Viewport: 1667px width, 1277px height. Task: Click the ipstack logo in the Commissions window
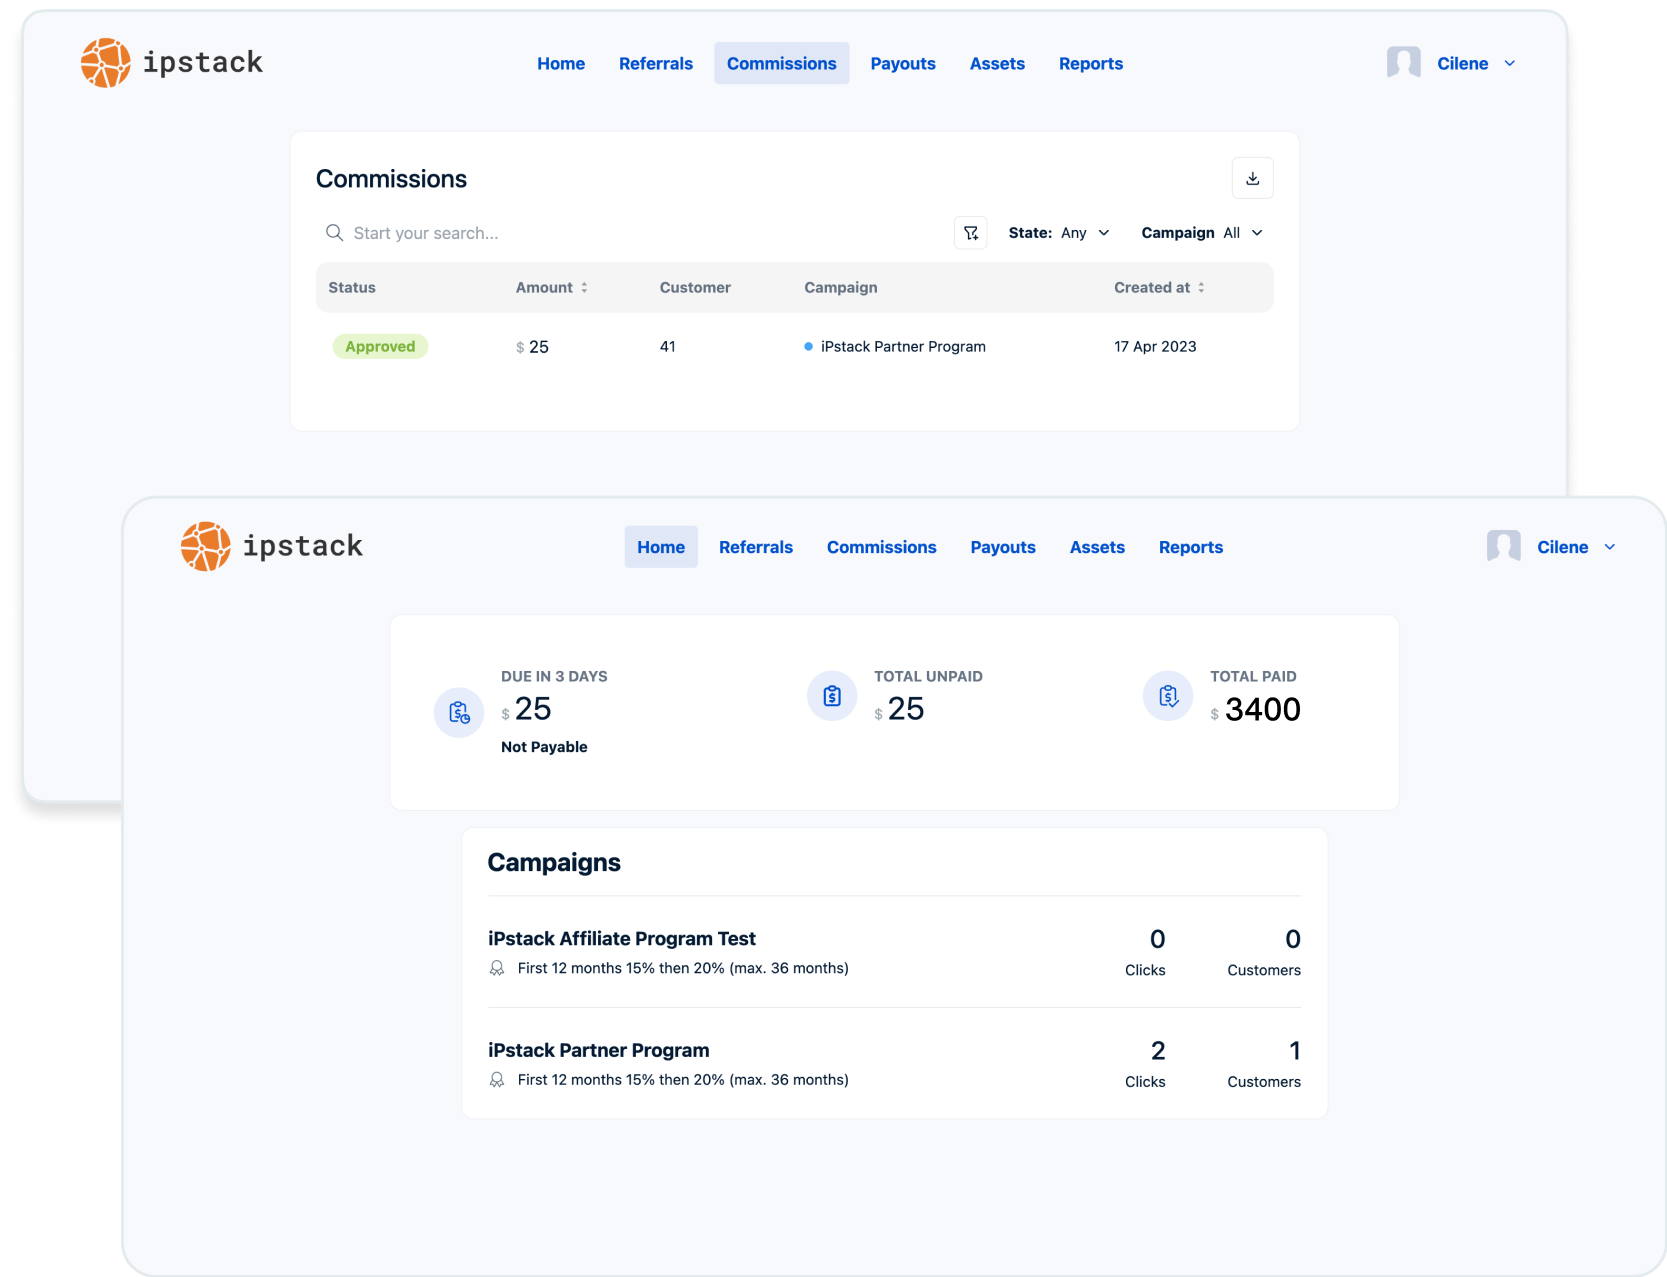point(171,63)
